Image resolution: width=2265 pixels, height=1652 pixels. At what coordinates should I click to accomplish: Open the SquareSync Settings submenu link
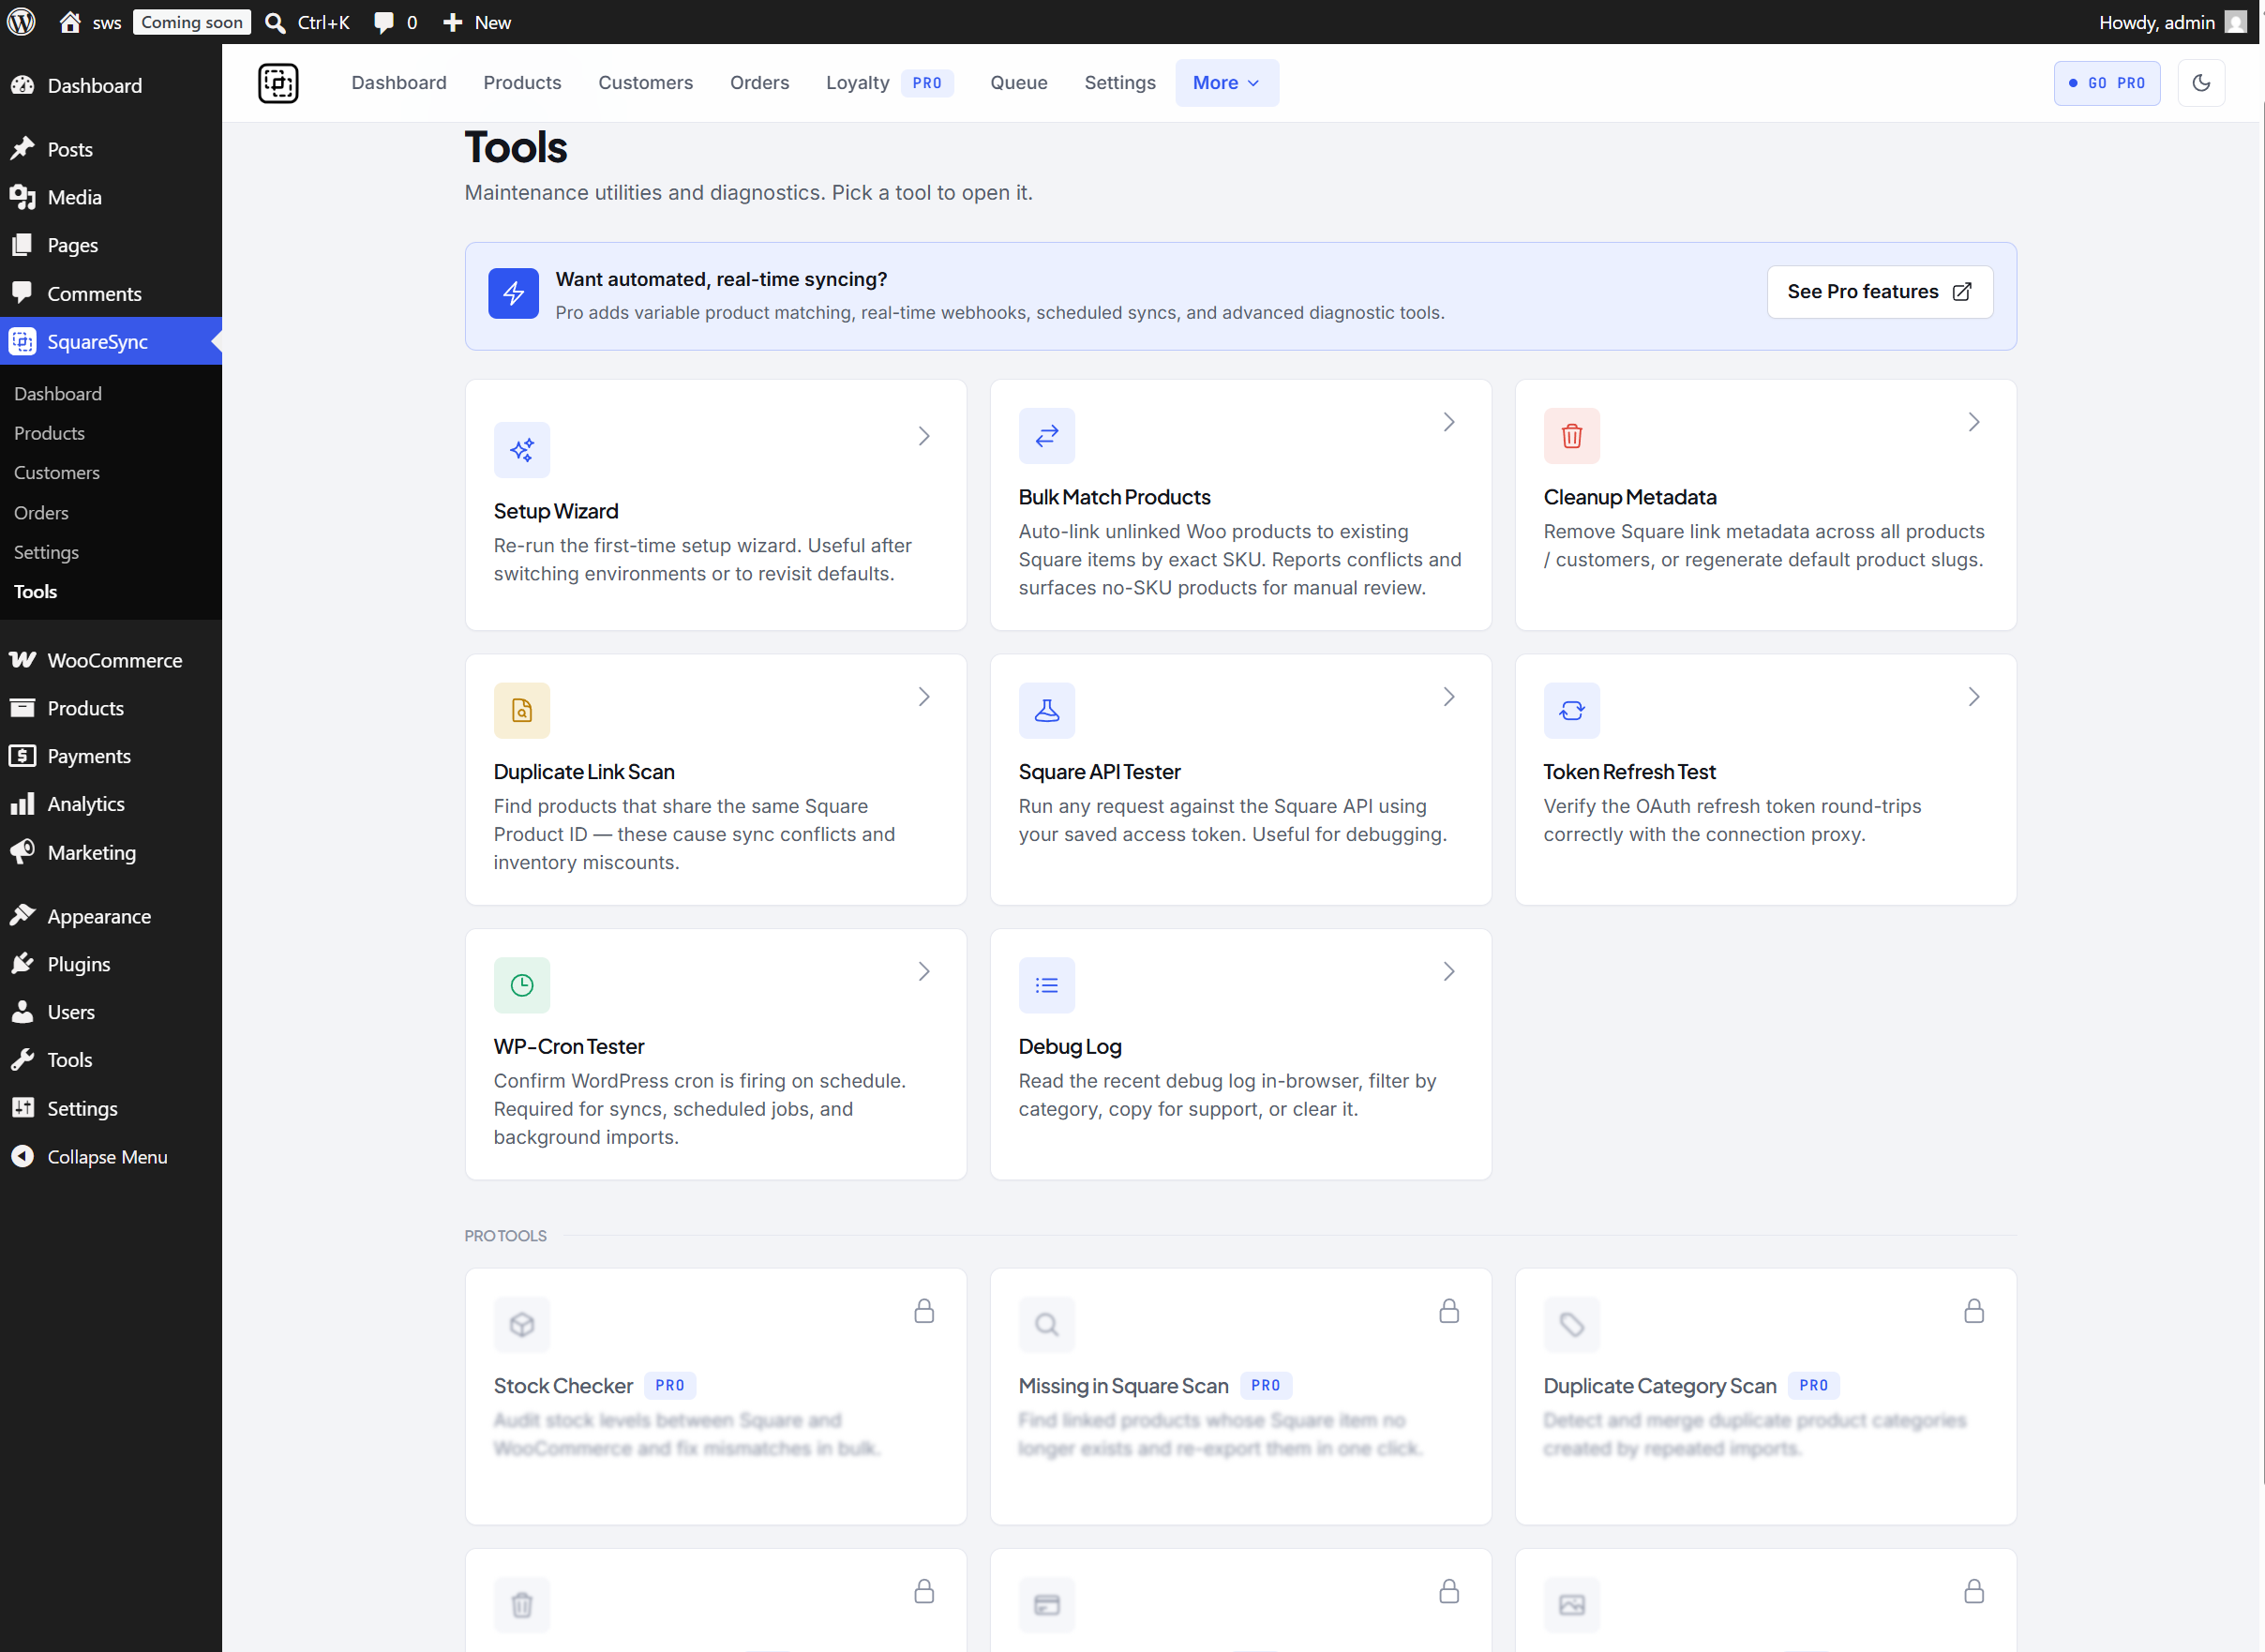[46, 552]
